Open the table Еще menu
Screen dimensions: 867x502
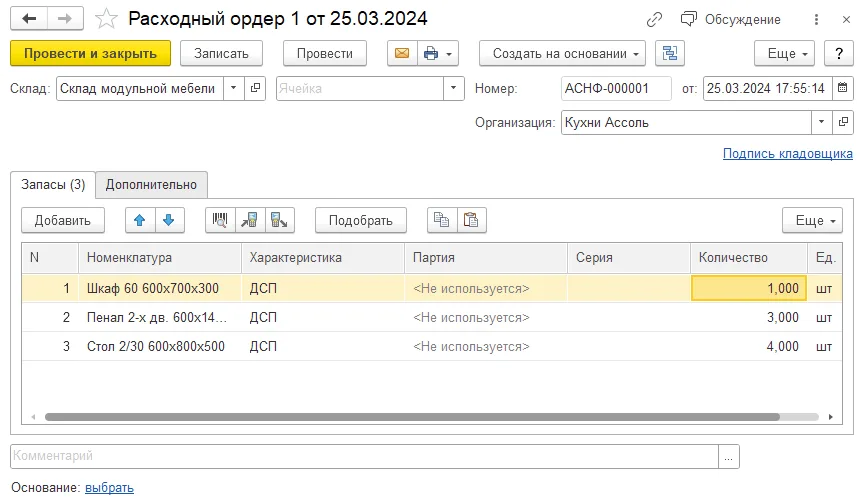click(812, 221)
